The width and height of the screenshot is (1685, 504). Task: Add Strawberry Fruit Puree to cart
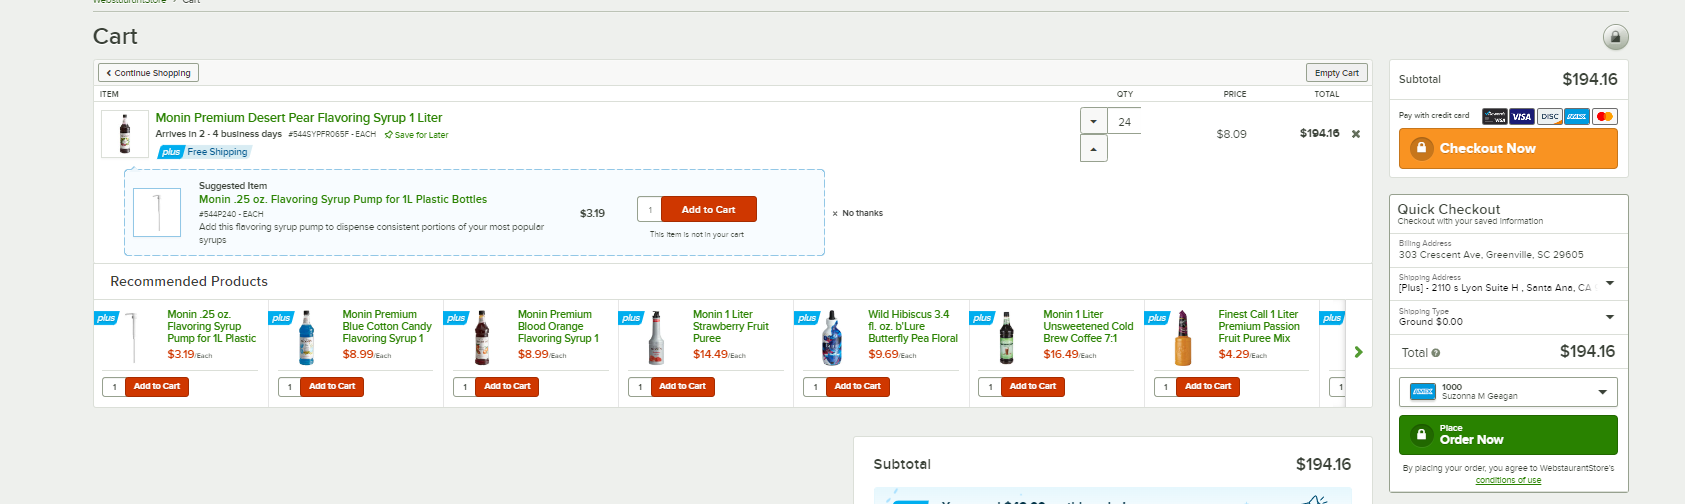pos(682,386)
